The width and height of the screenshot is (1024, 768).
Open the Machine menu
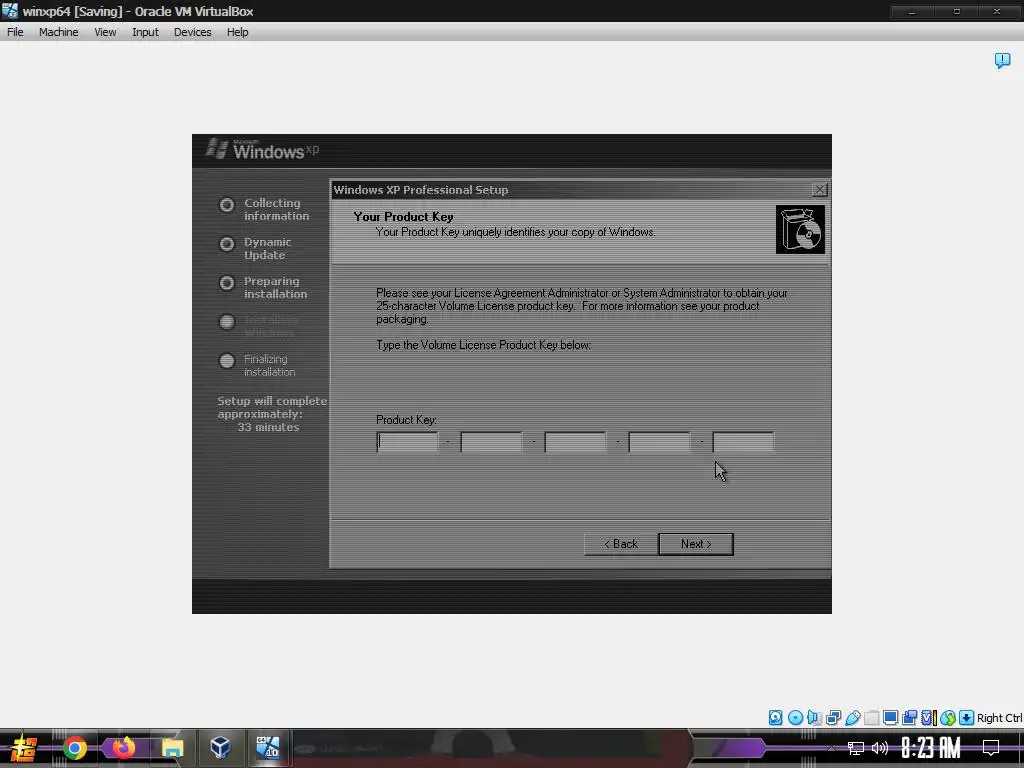pos(58,32)
